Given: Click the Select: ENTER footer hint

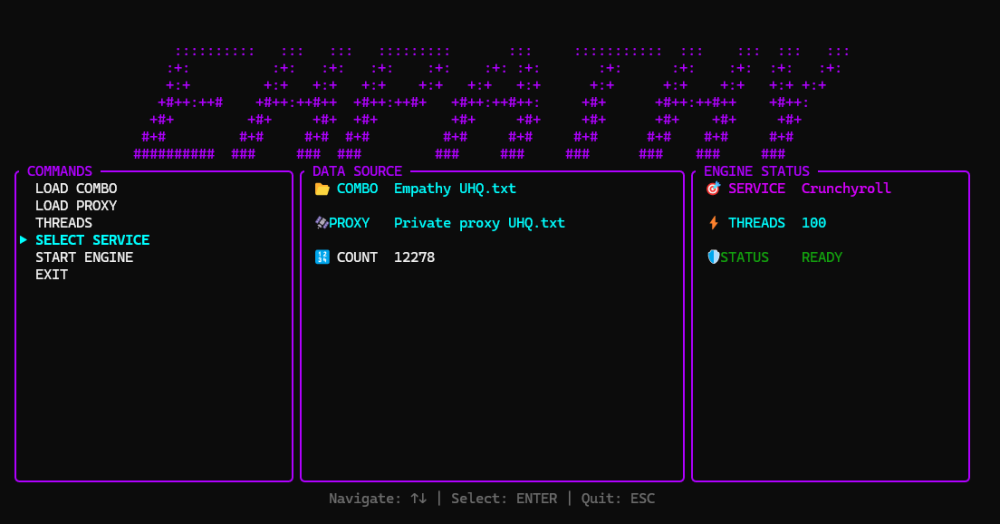Looking at the screenshot, I should (504, 499).
